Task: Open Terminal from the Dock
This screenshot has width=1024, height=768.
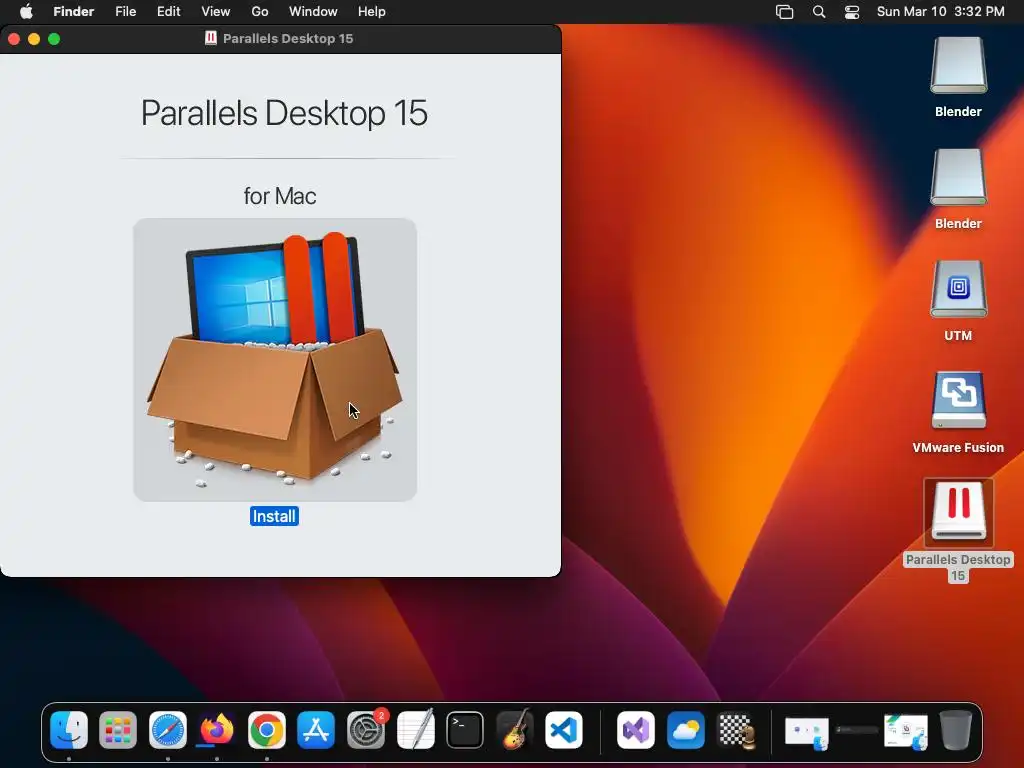Action: click(x=465, y=729)
